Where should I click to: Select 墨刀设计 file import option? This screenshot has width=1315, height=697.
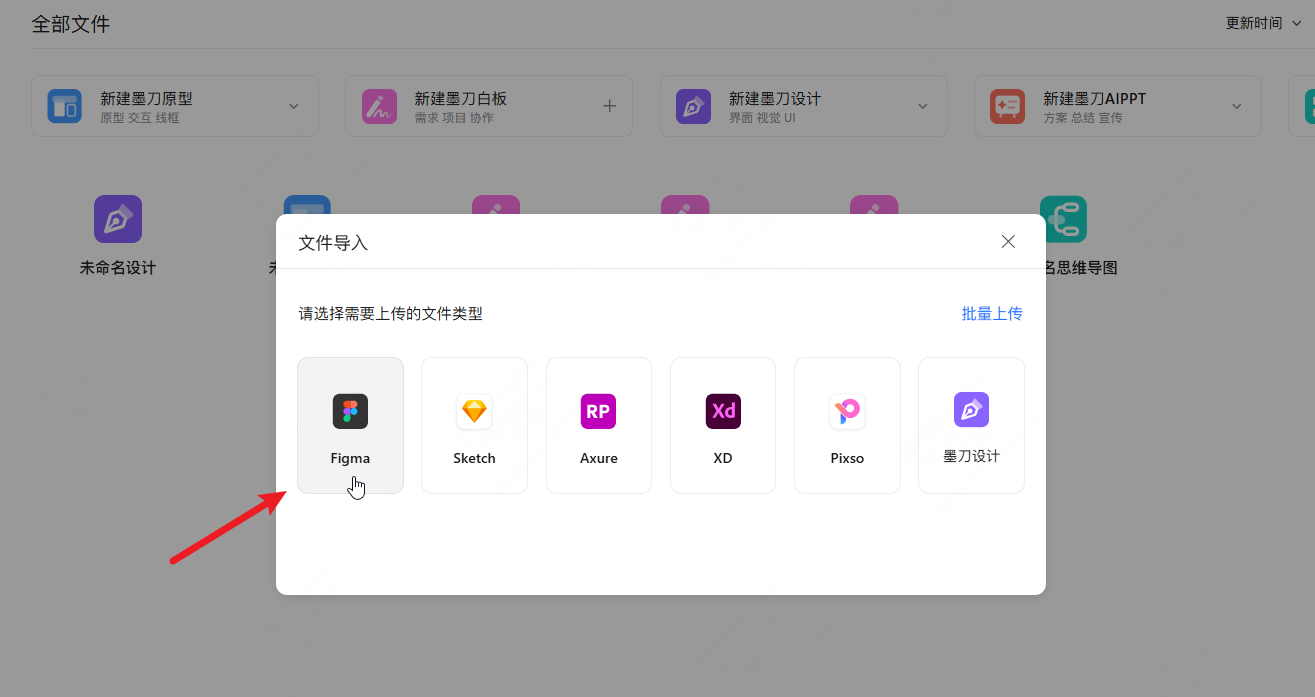coord(970,424)
